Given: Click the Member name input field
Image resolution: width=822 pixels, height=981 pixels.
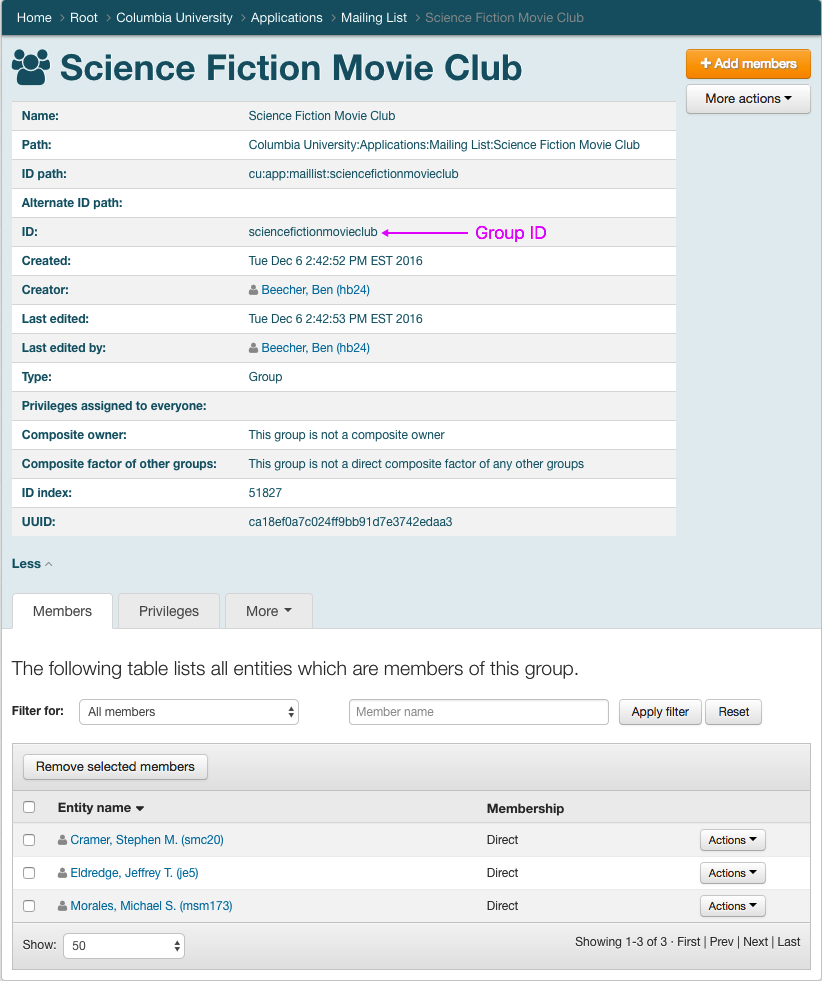Looking at the screenshot, I should (479, 712).
